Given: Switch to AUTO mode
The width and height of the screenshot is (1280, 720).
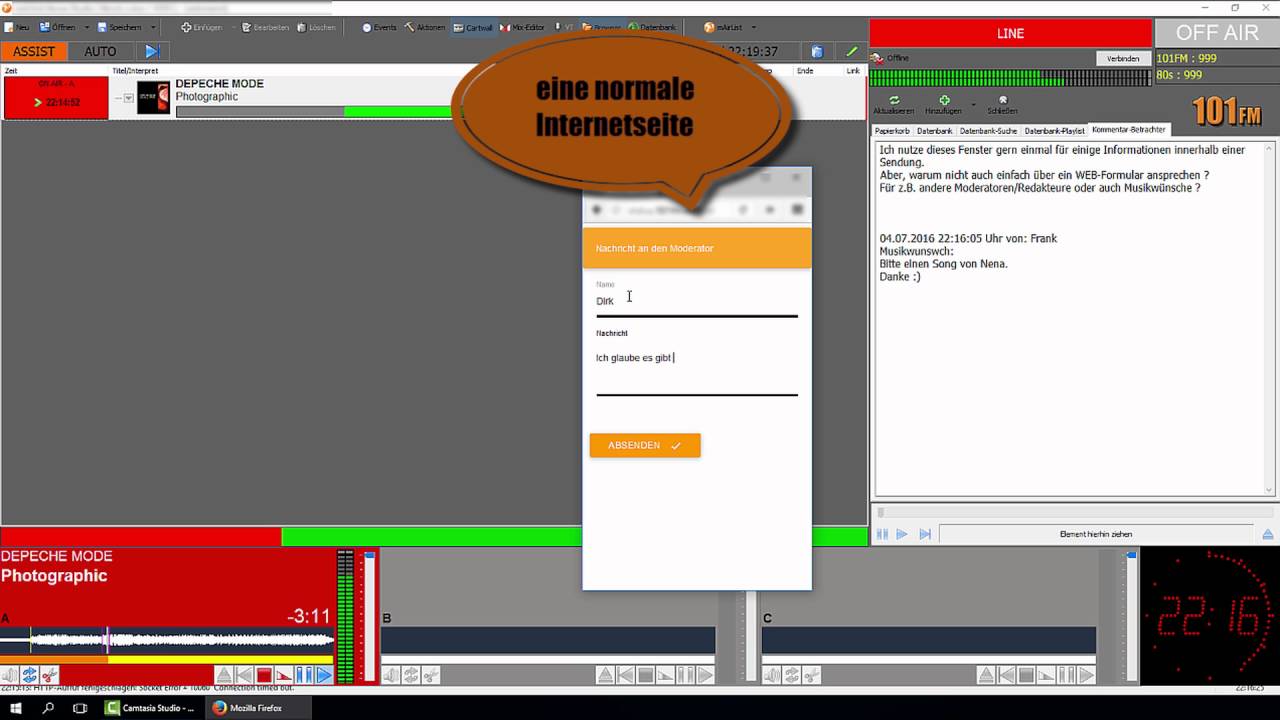Looking at the screenshot, I should [100, 51].
